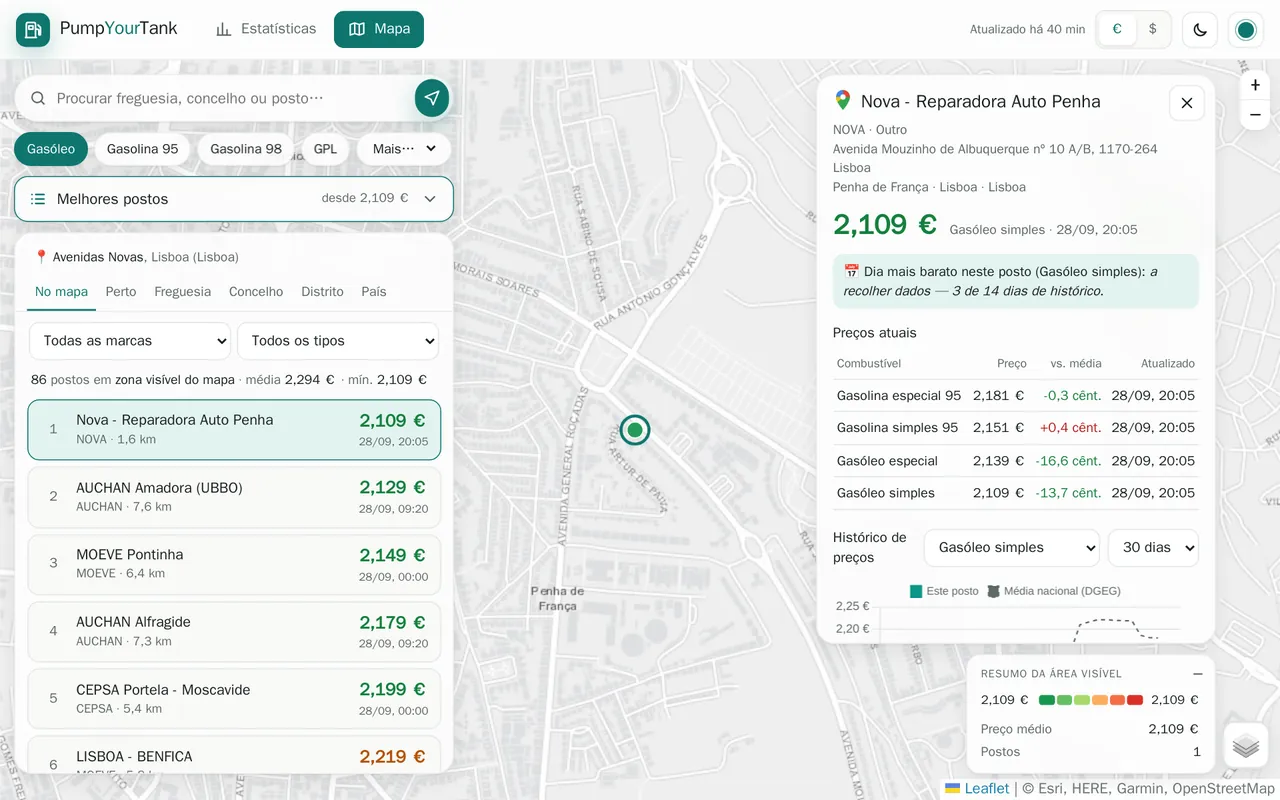Screen dimensions: 1280x800
Task: Select the AUCHAN Amadora (UBBO) station
Action: [234, 497]
